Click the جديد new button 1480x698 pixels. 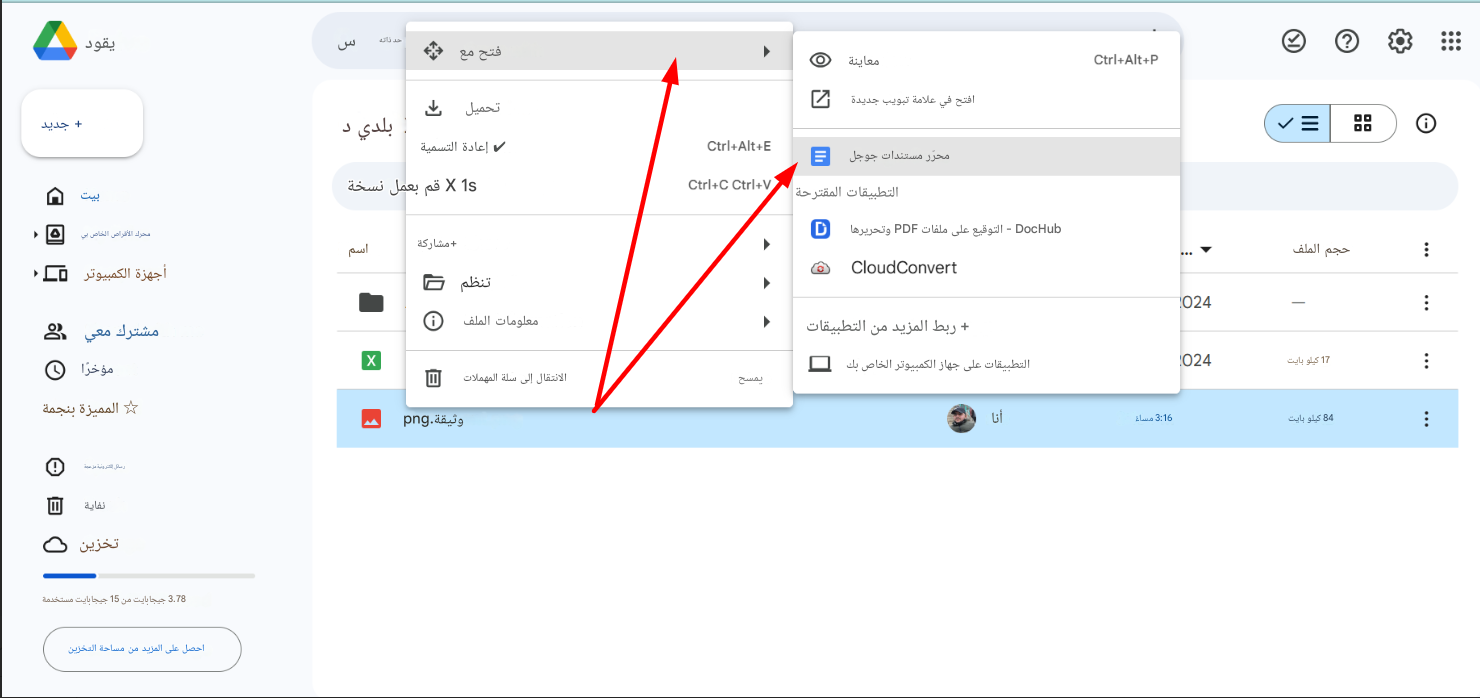tap(82, 124)
